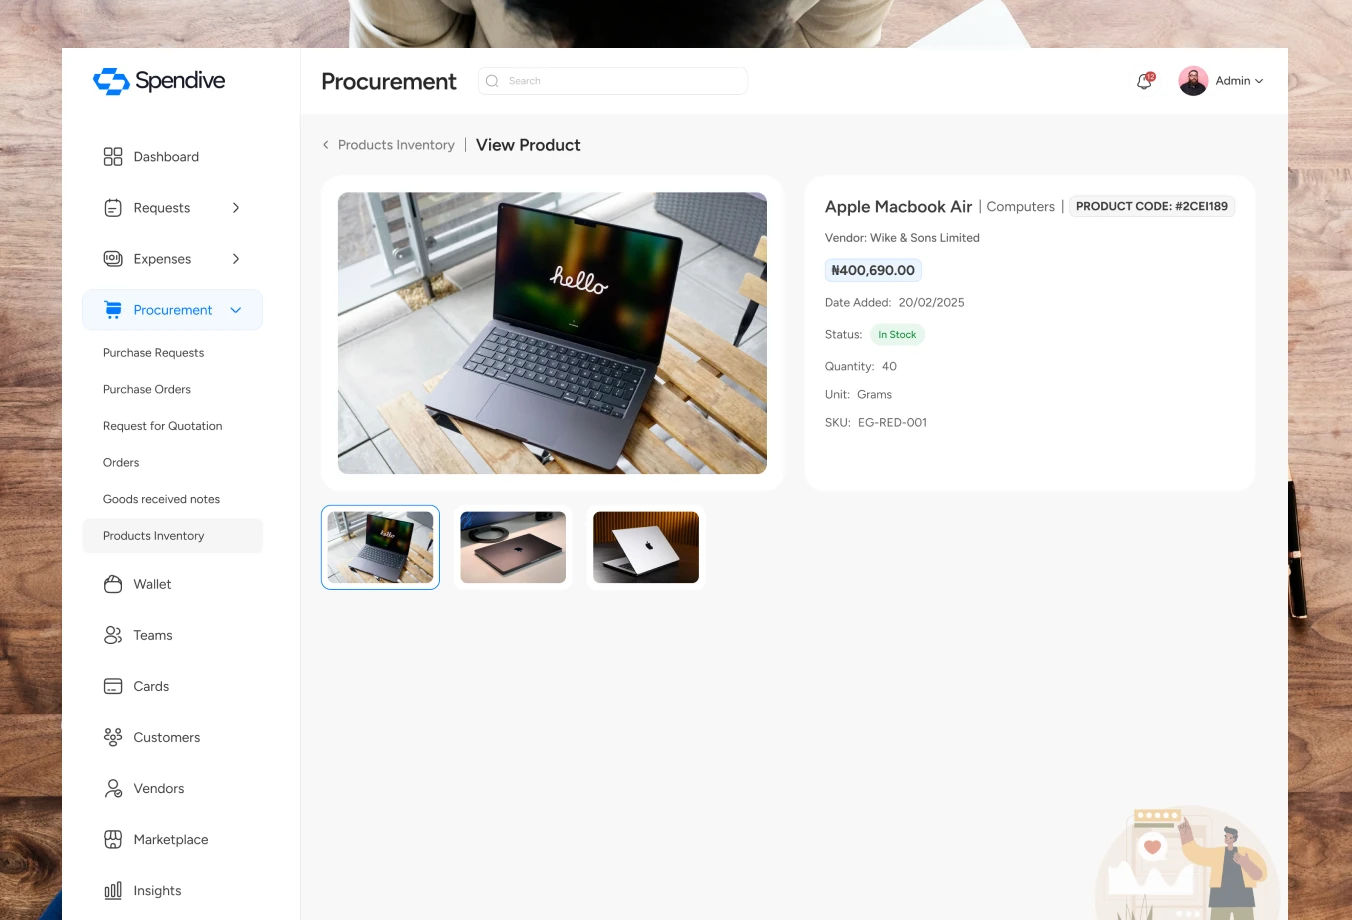This screenshot has width=1352, height=920.
Task: Open notifications bell icon
Action: point(1145,81)
